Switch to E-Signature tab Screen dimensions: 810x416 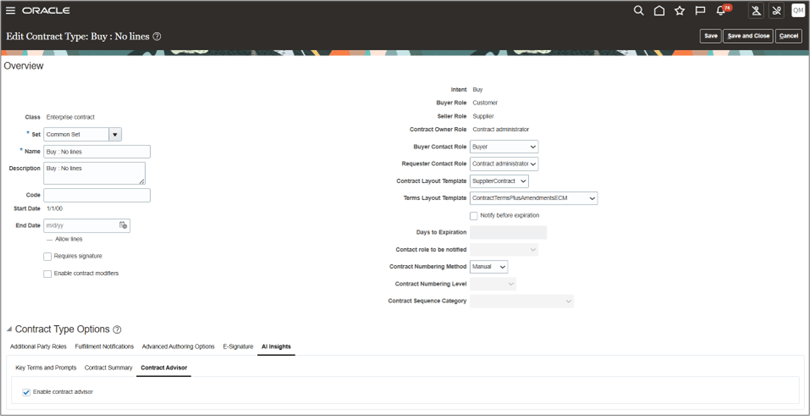click(x=238, y=347)
